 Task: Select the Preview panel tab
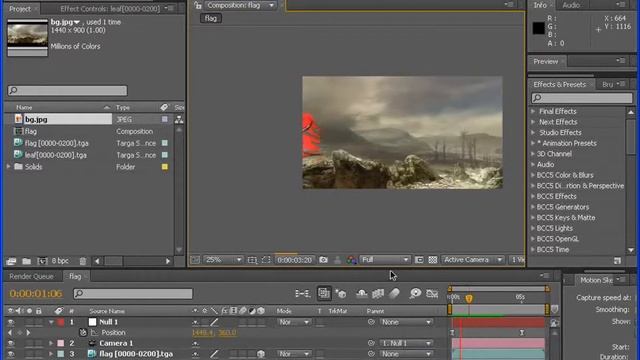click(x=545, y=61)
